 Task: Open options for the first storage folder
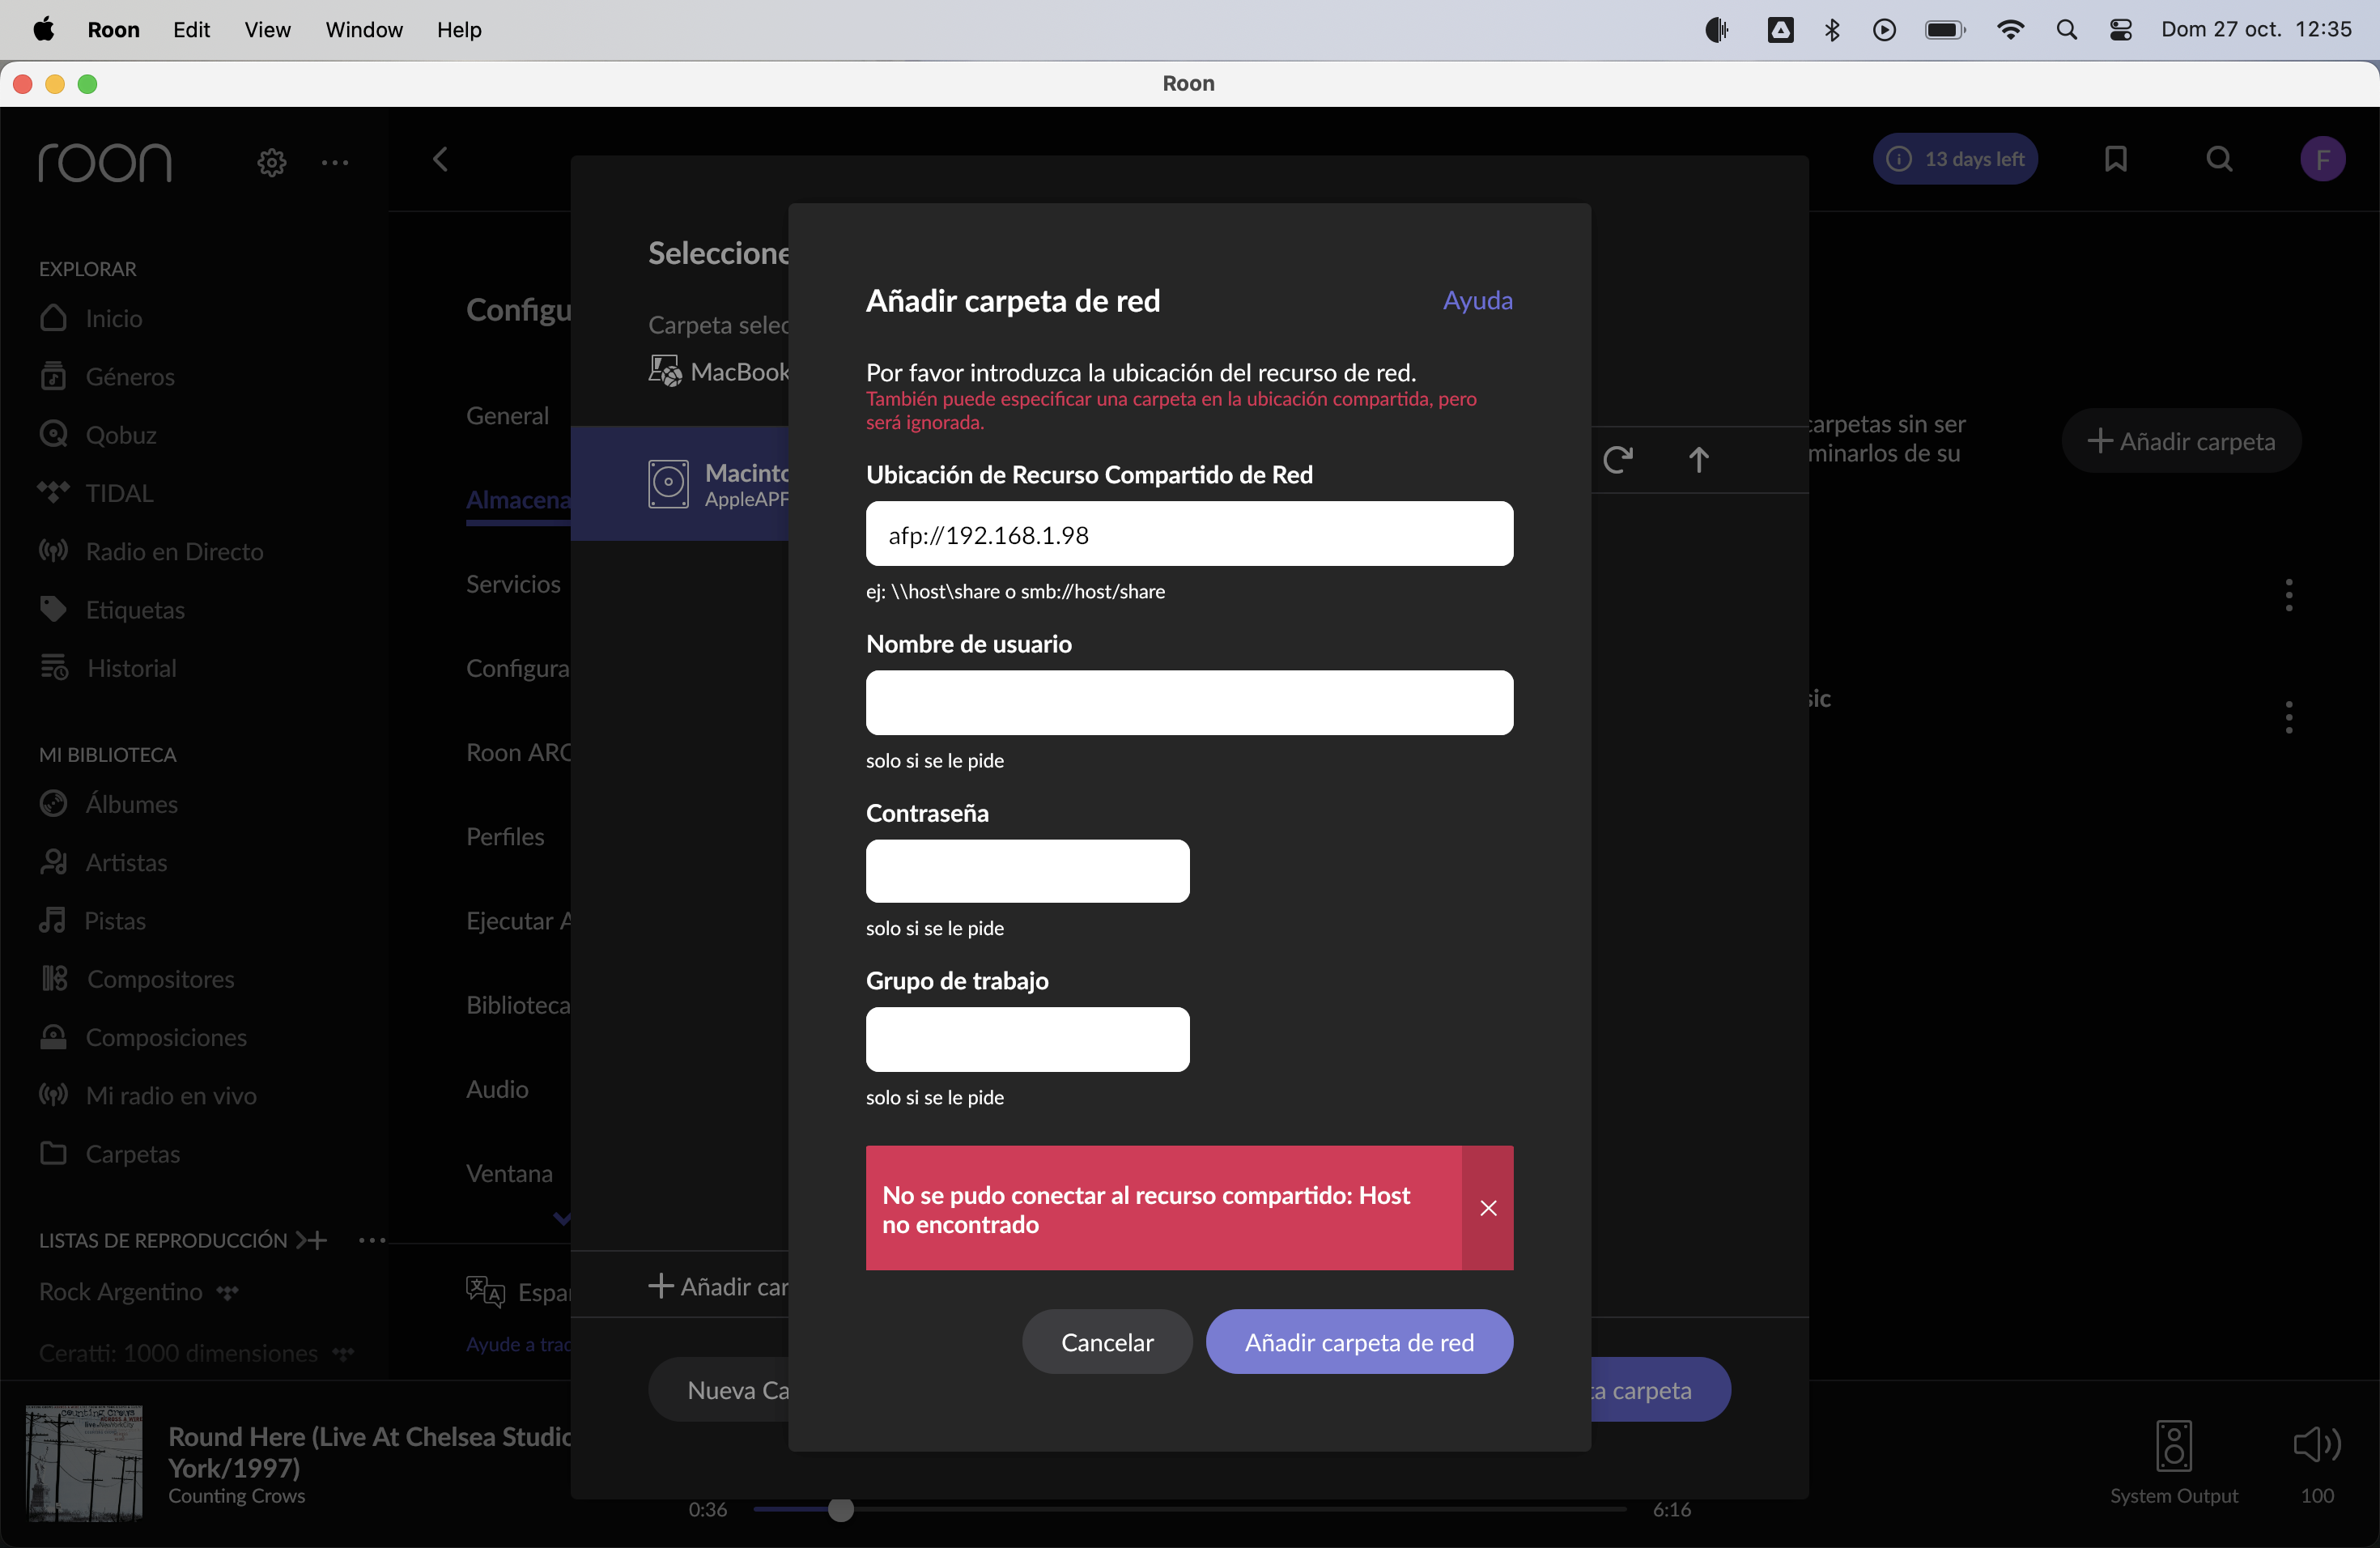point(2288,595)
